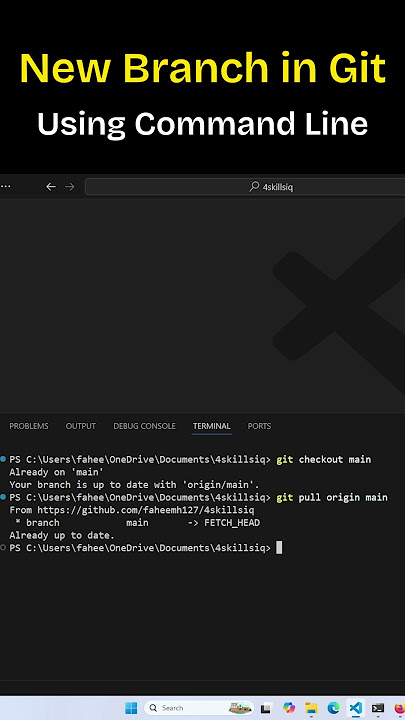Open the three-dots overflow menu

pos(6,187)
